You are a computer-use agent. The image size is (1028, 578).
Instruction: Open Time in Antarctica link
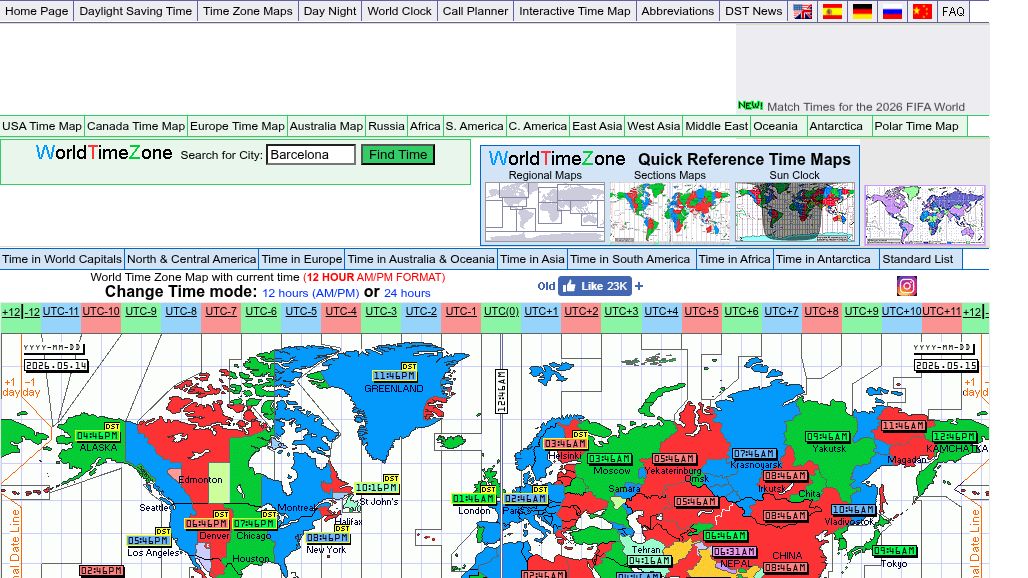point(823,259)
